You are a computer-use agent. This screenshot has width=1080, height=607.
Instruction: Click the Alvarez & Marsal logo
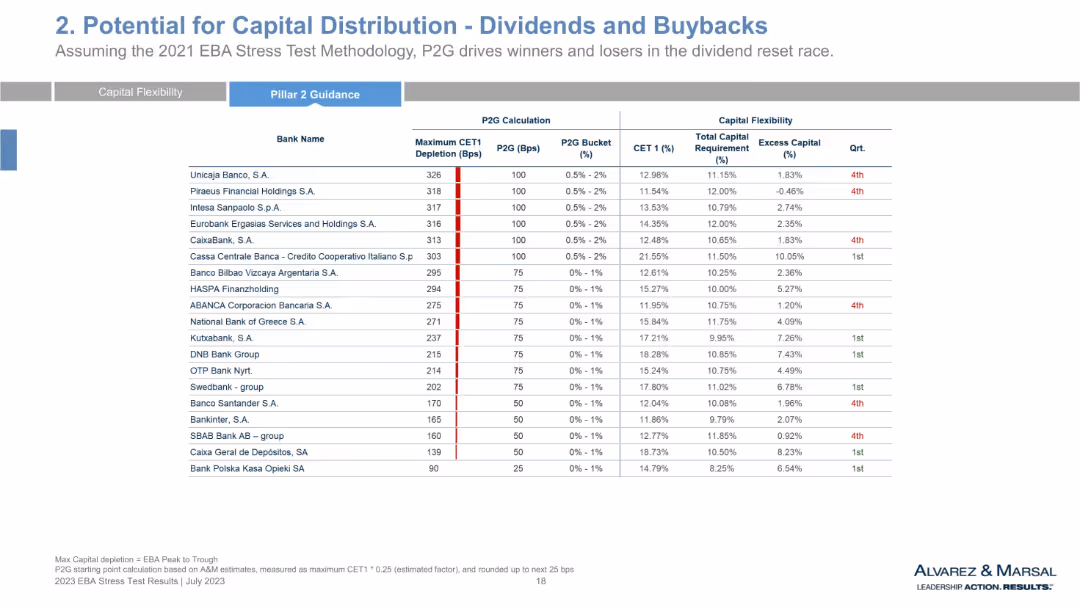coord(984,577)
